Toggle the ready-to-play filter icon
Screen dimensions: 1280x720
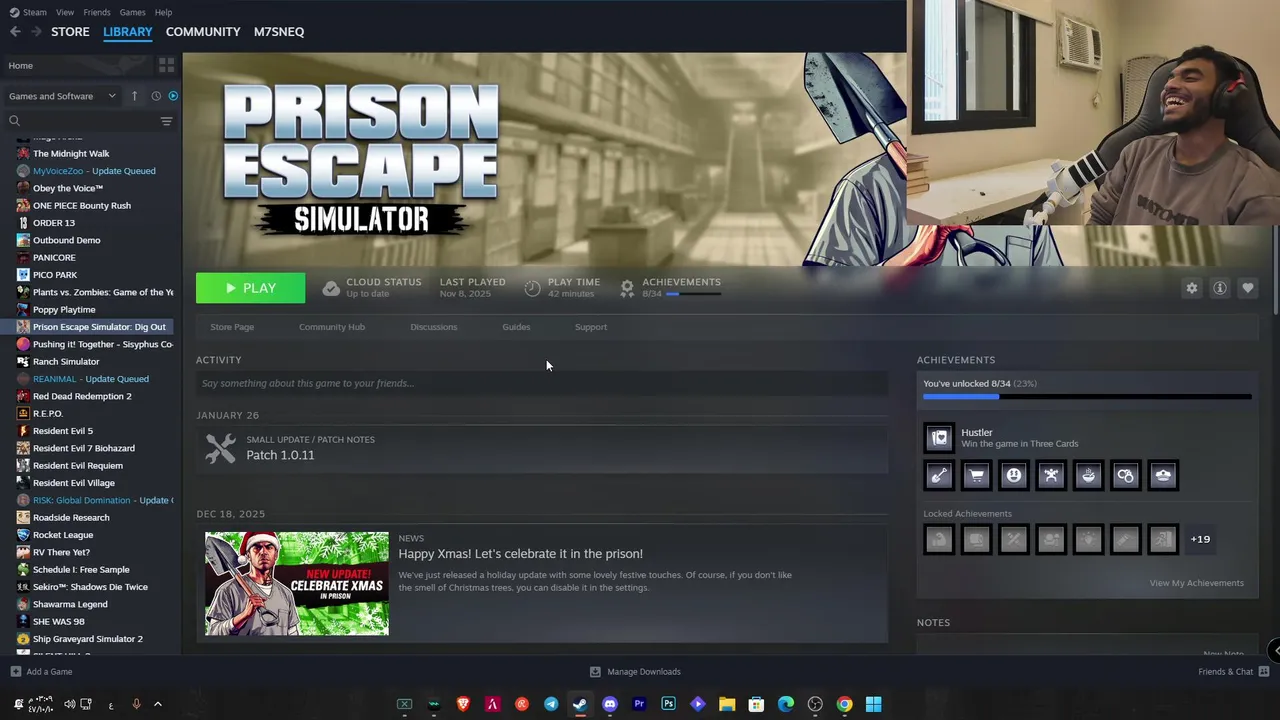click(x=173, y=96)
